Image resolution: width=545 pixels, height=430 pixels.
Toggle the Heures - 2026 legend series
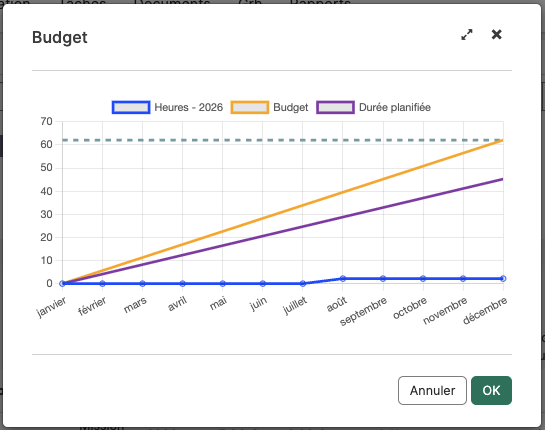point(168,107)
